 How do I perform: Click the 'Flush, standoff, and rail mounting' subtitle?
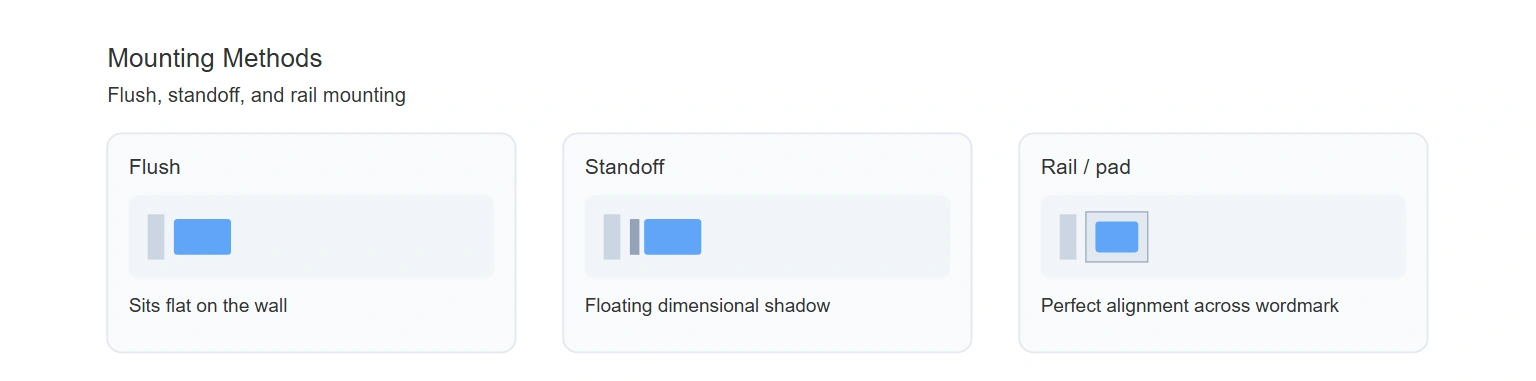point(257,96)
